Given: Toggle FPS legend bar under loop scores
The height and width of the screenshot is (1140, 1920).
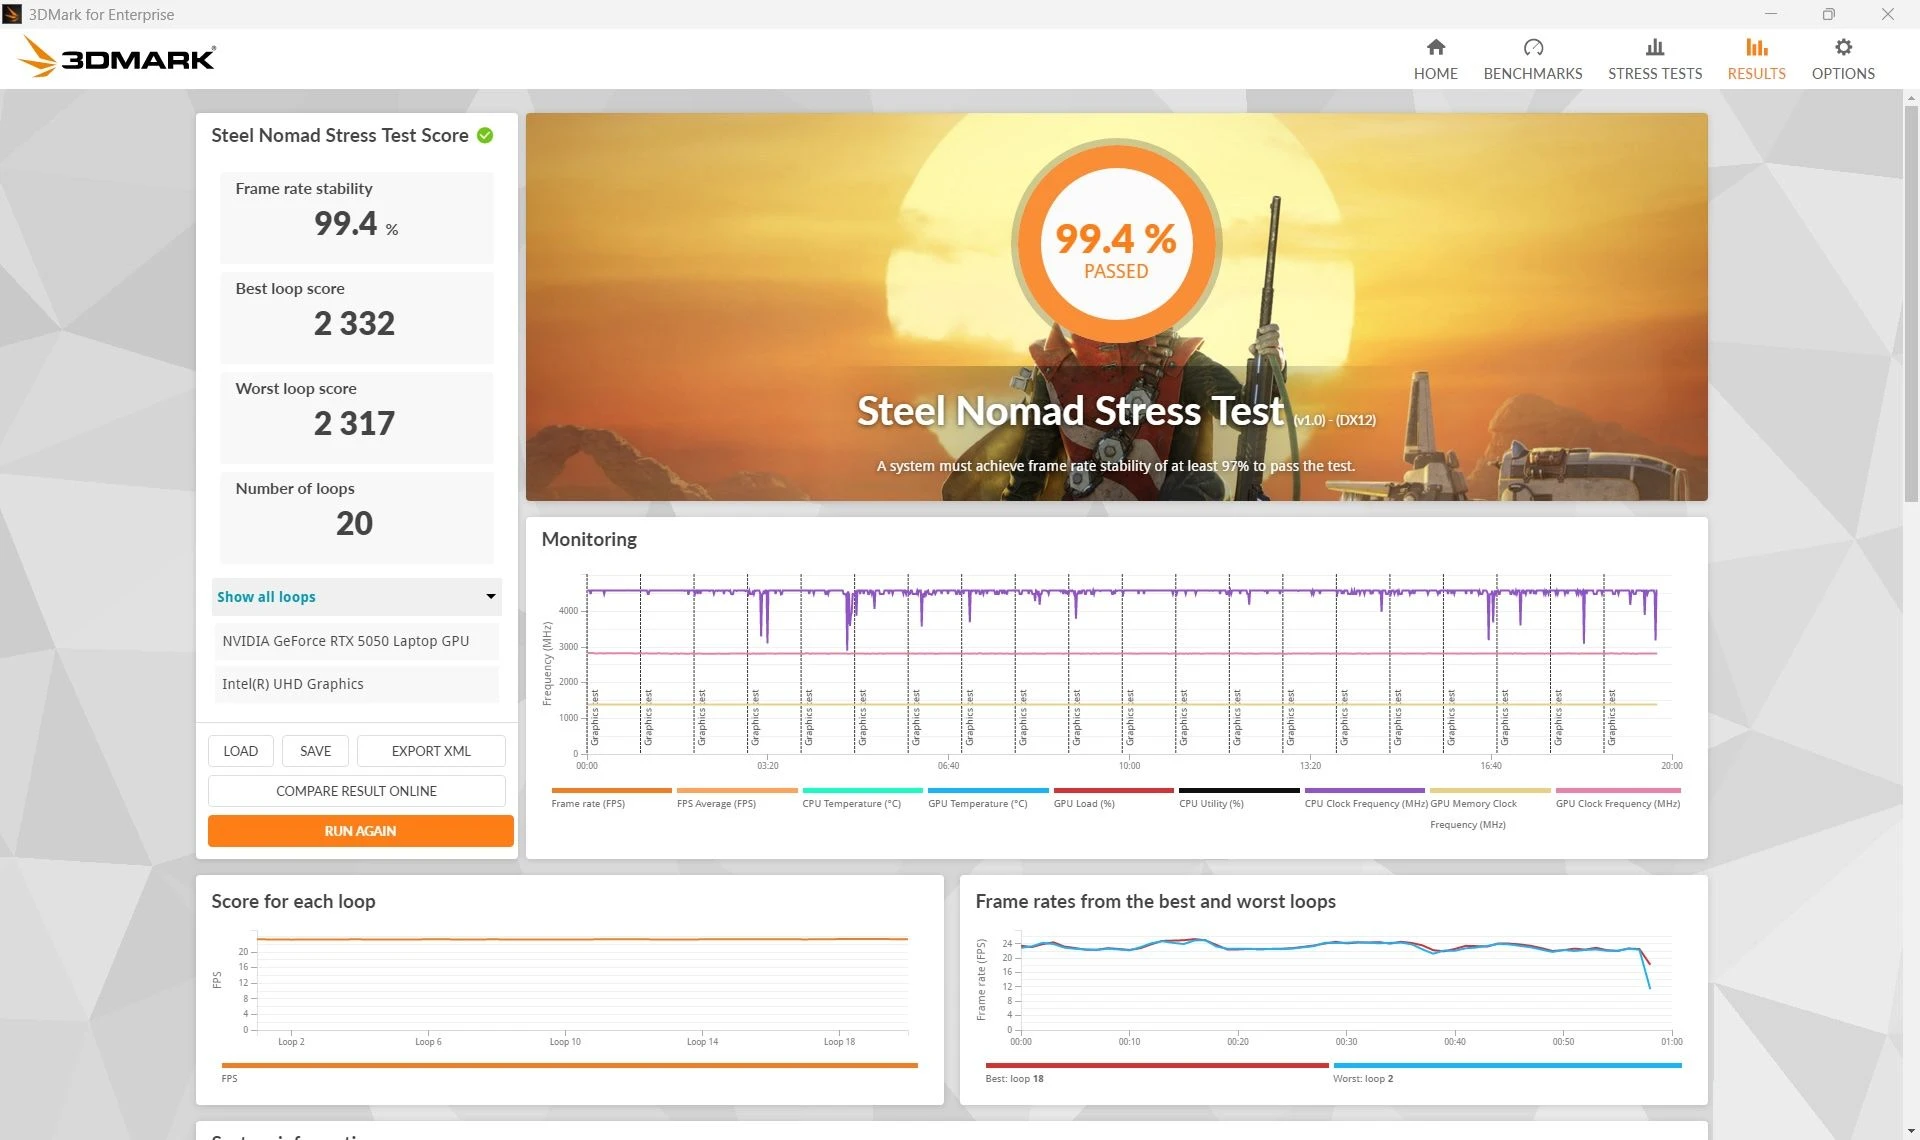Looking at the screenshot, I should (x=569, y=1065).
